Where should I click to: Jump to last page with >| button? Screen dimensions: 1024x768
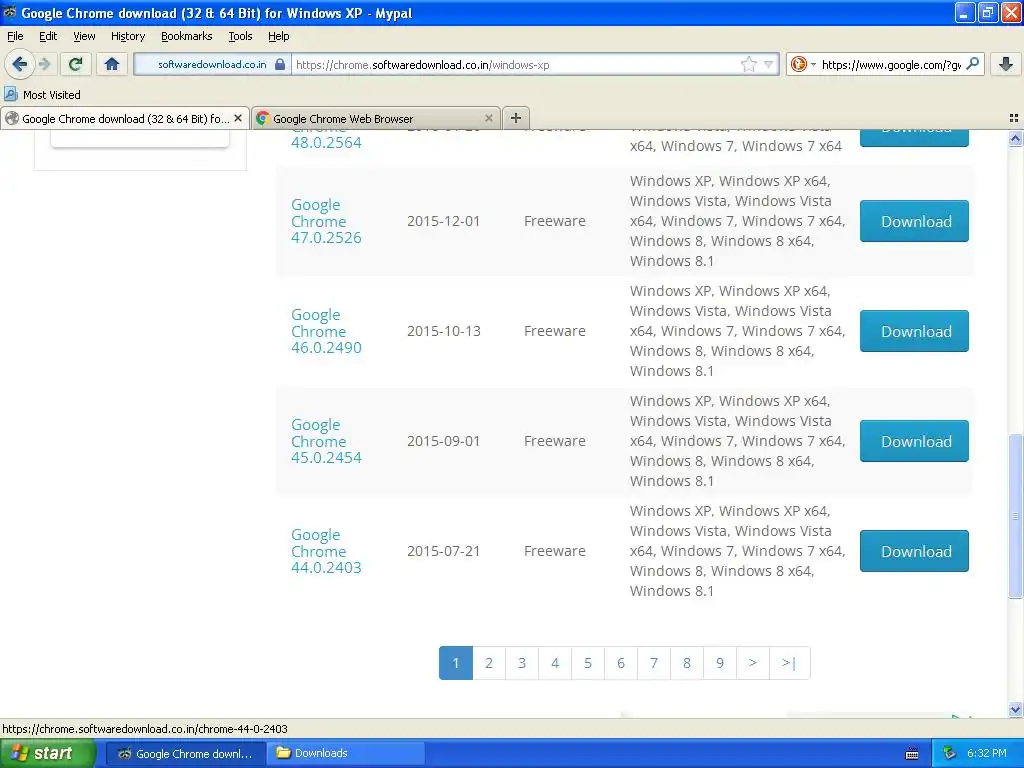pos(790,663)
